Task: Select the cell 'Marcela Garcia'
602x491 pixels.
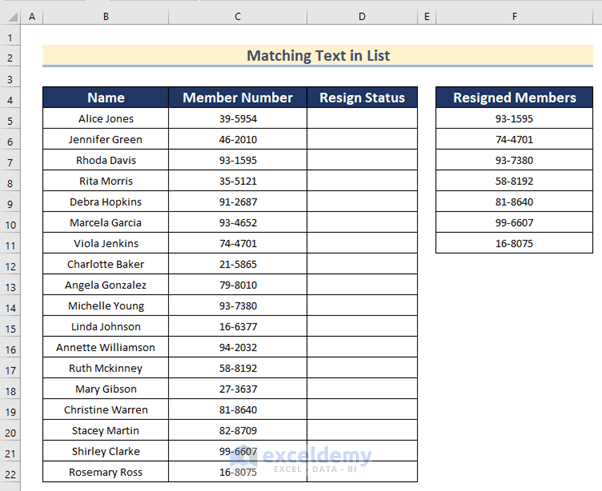Action: (x=106, y=222)
